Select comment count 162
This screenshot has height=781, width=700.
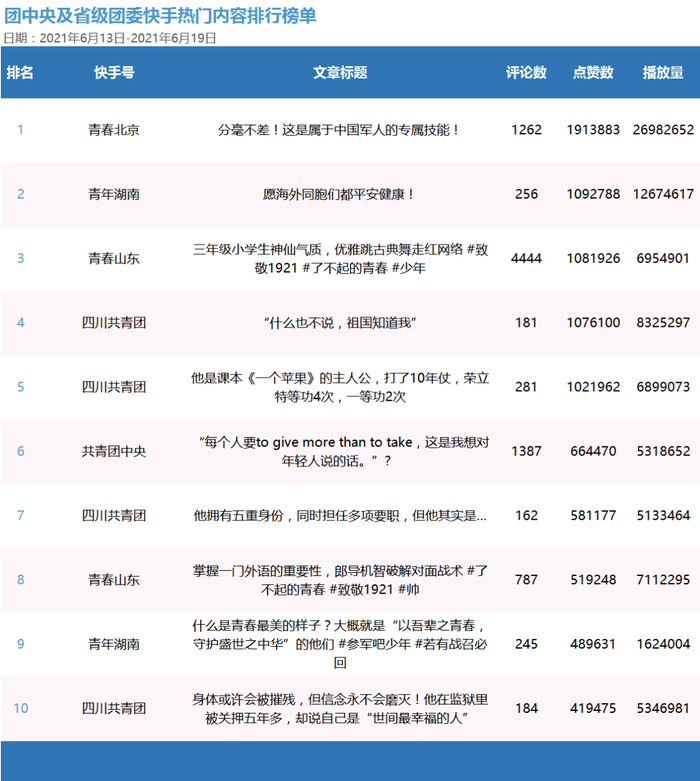tap(526, 516)
